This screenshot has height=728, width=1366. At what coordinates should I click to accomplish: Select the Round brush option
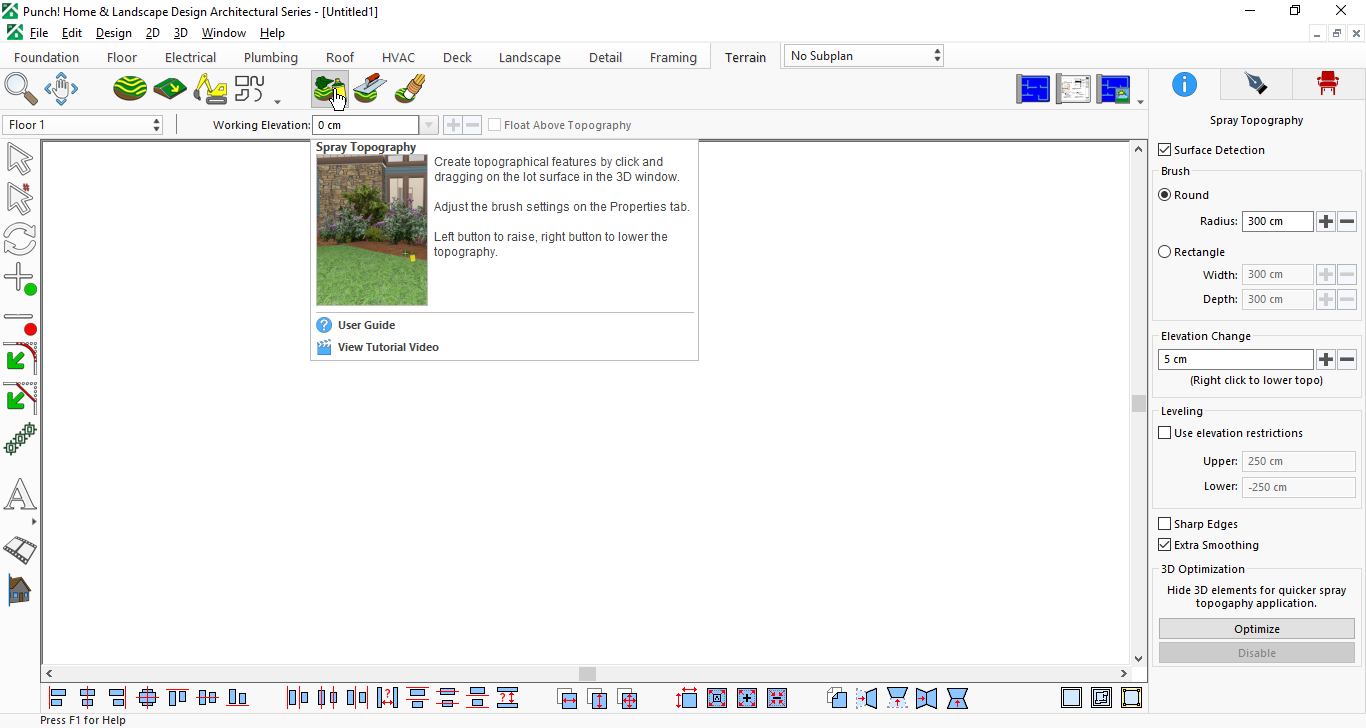click(1164, 195)
